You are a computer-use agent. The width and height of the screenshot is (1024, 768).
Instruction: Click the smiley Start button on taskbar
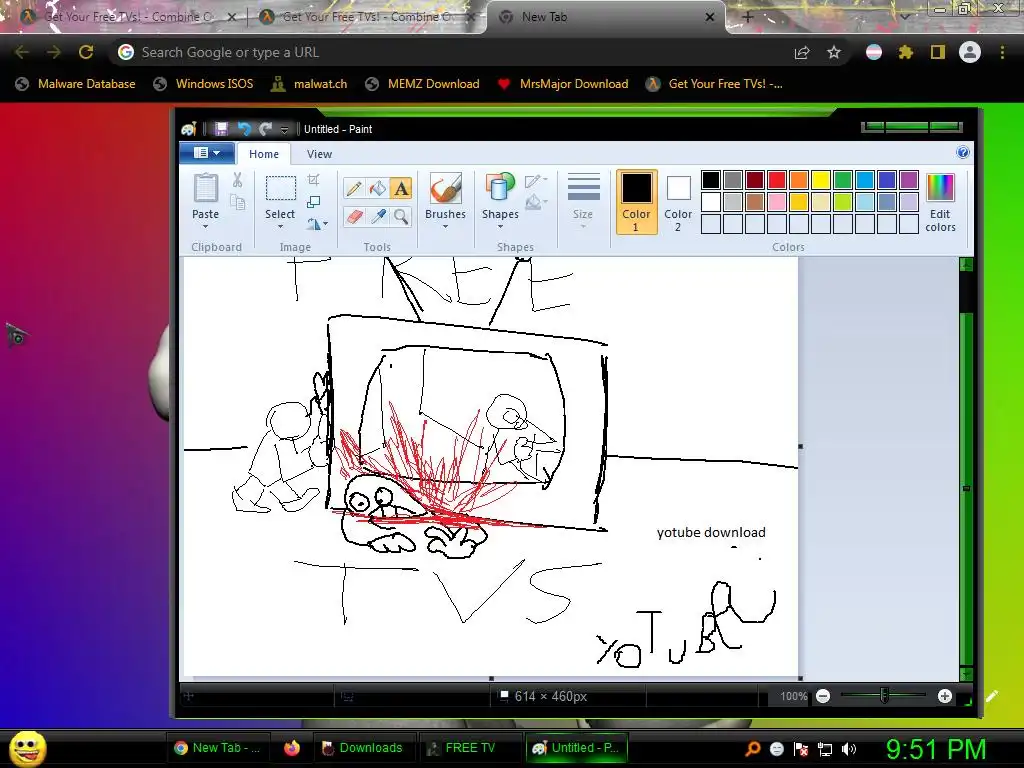click(x=28, y=749)
